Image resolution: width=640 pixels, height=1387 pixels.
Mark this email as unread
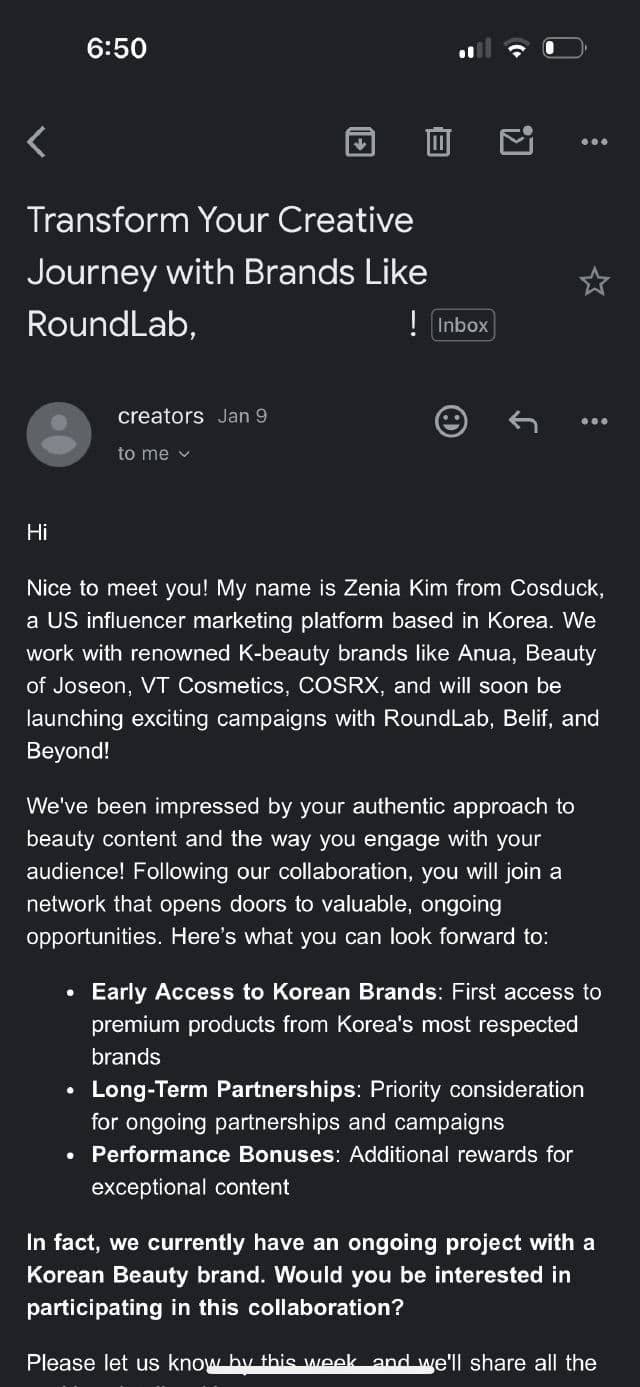pos(516,142)
